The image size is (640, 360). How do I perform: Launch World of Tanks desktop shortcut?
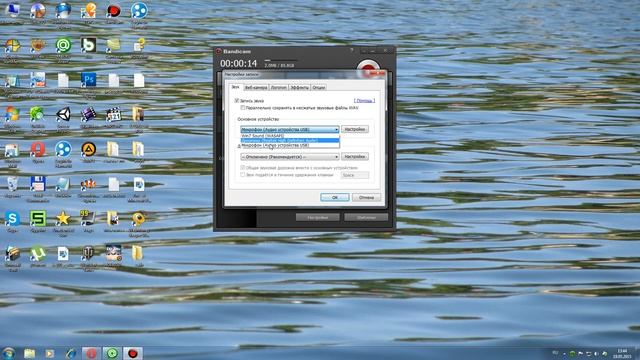click(x=88, y=254)
